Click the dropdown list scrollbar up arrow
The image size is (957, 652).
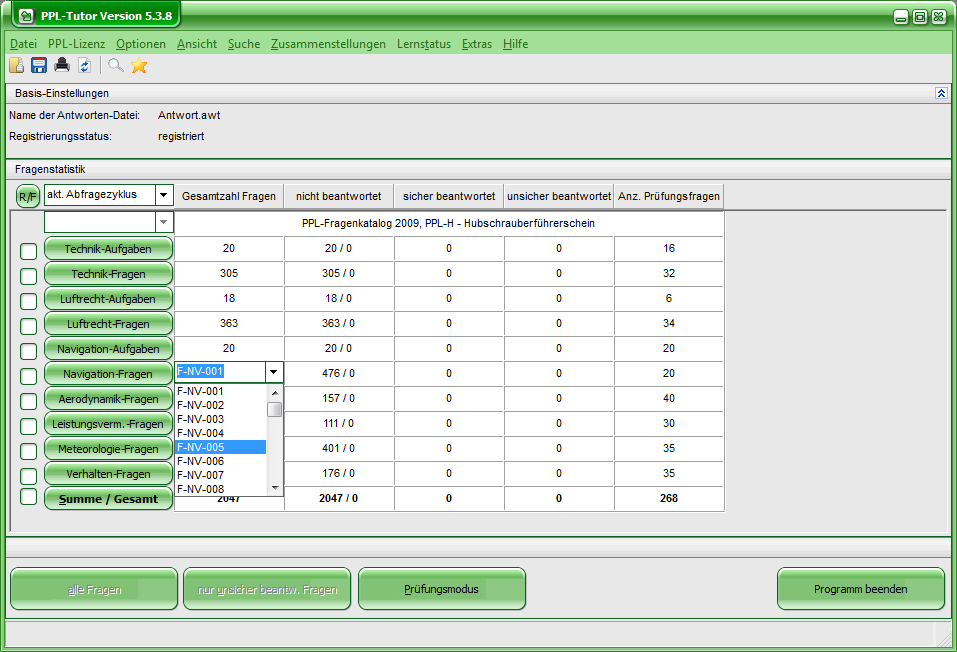(x=275, y=393)
